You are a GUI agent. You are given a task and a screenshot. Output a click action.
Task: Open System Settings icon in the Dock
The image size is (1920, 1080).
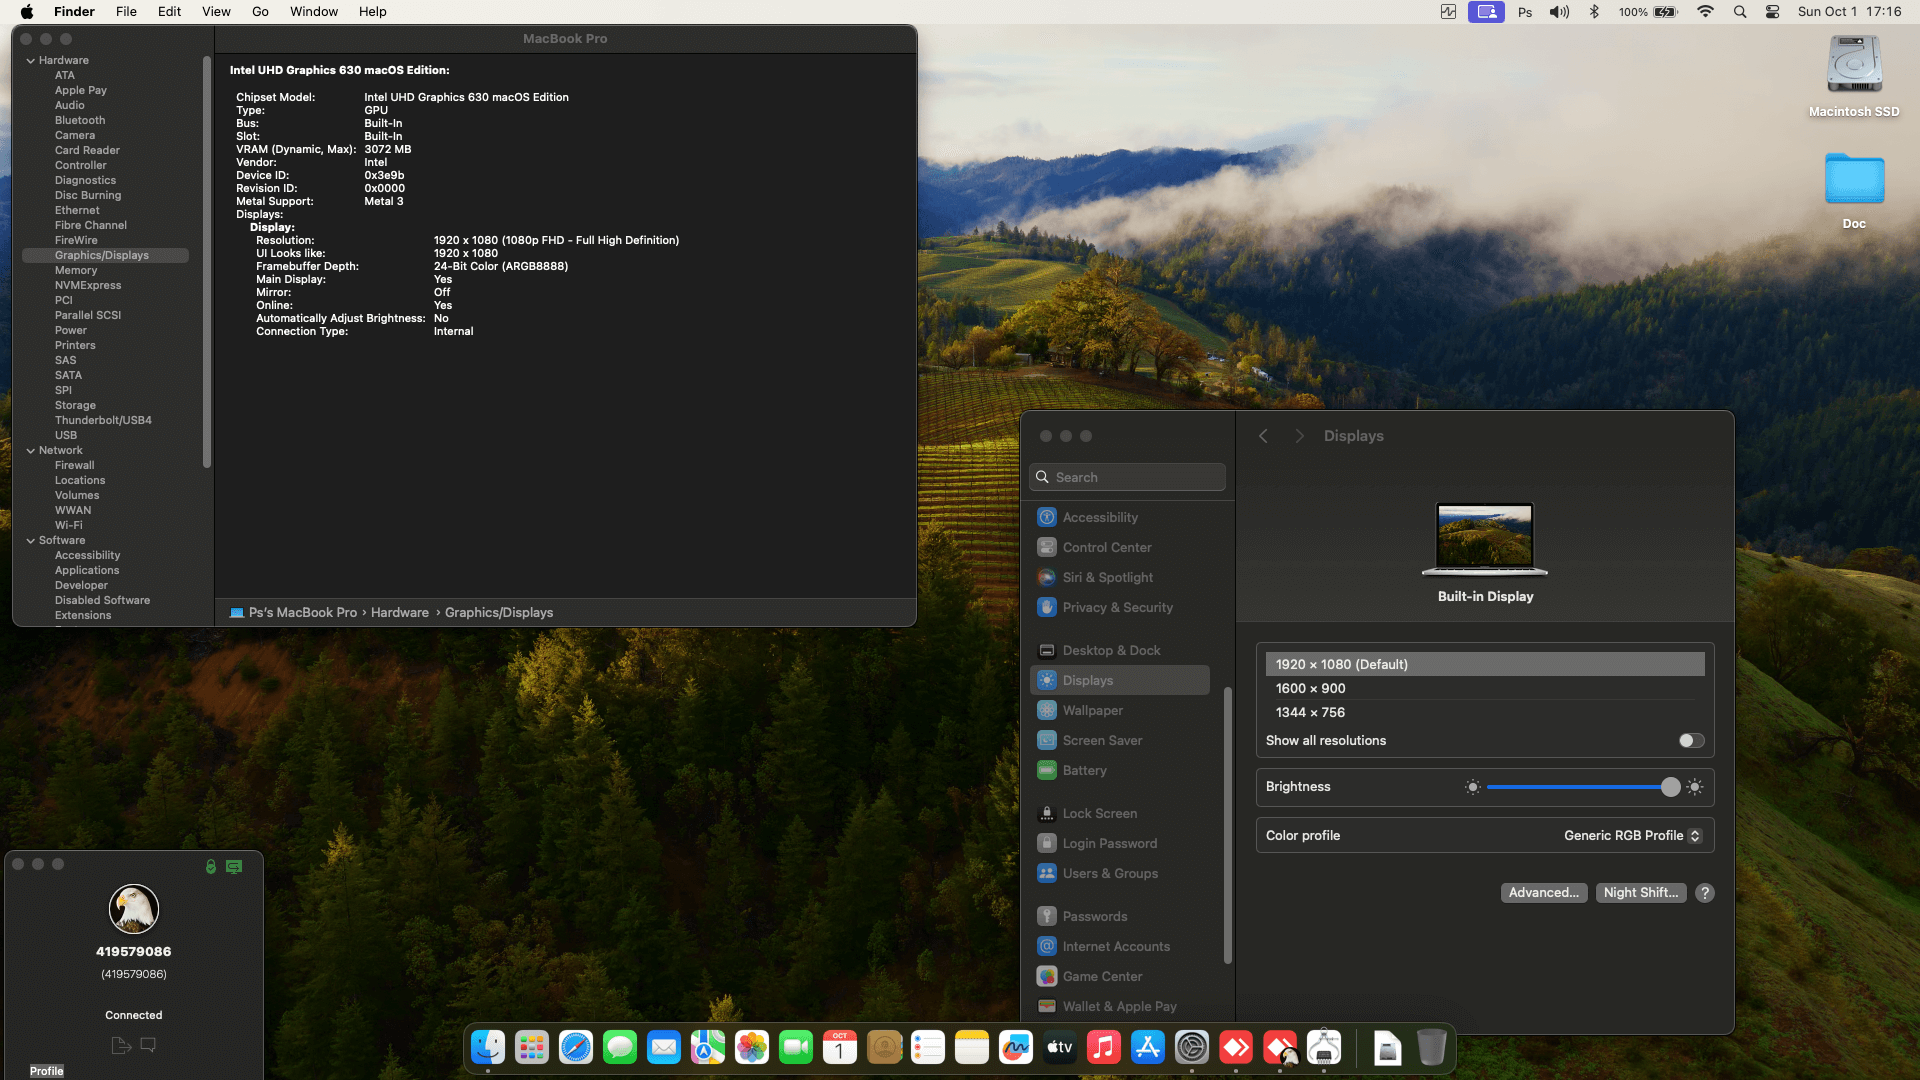click(1192, 1047)
